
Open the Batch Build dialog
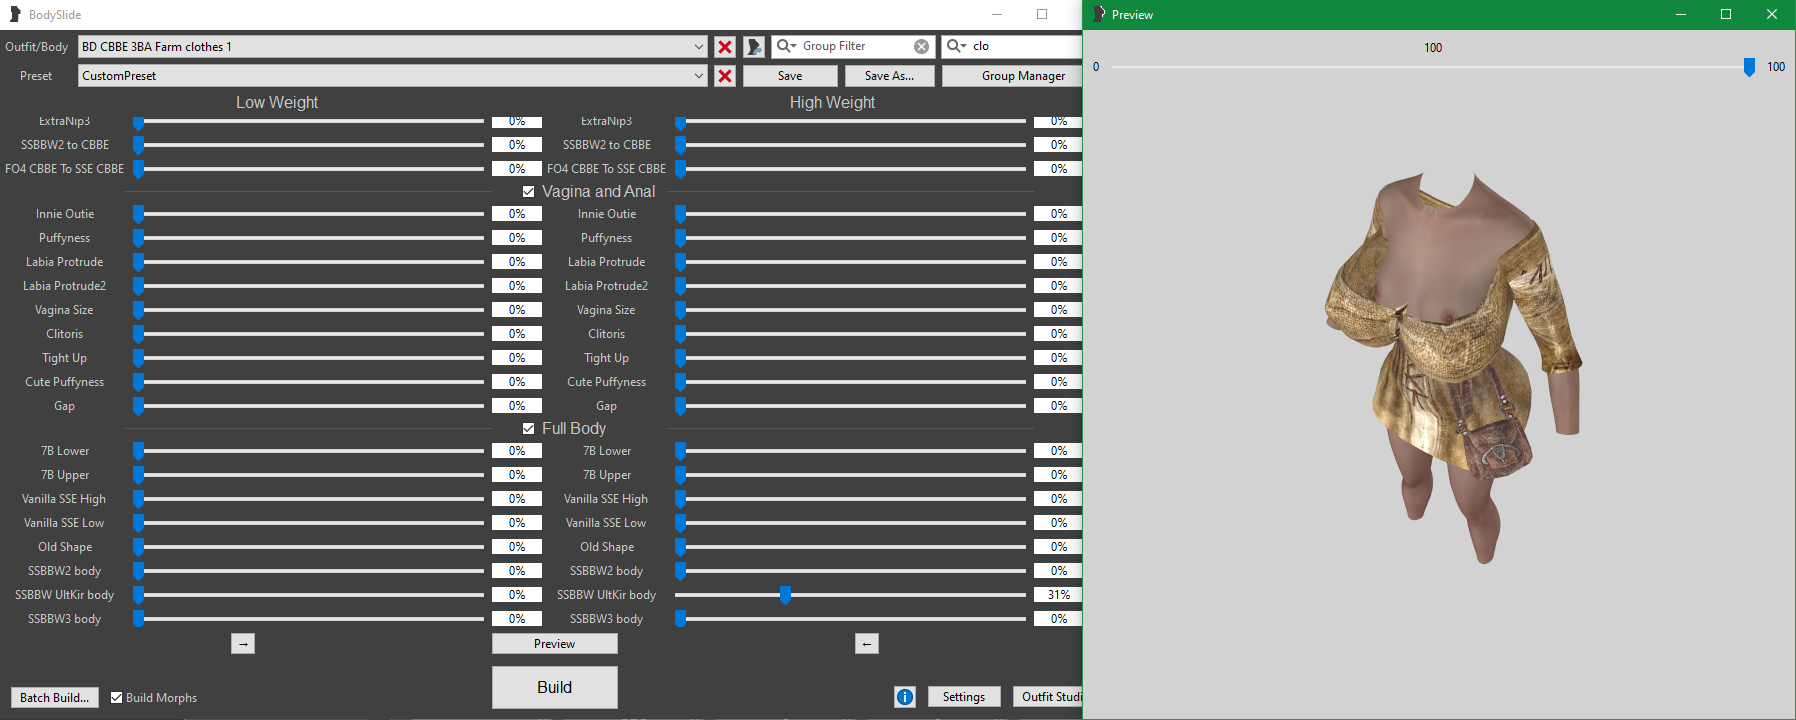[x=55, y=697]
